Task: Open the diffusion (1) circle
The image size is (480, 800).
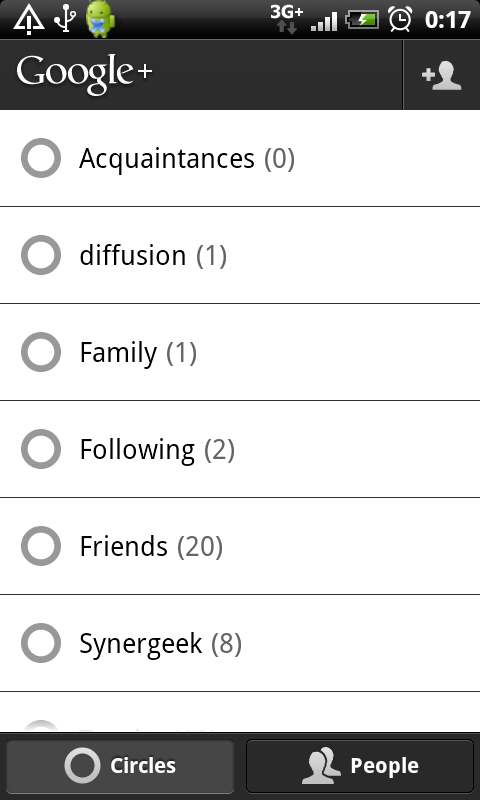Action: coord(240,255)
